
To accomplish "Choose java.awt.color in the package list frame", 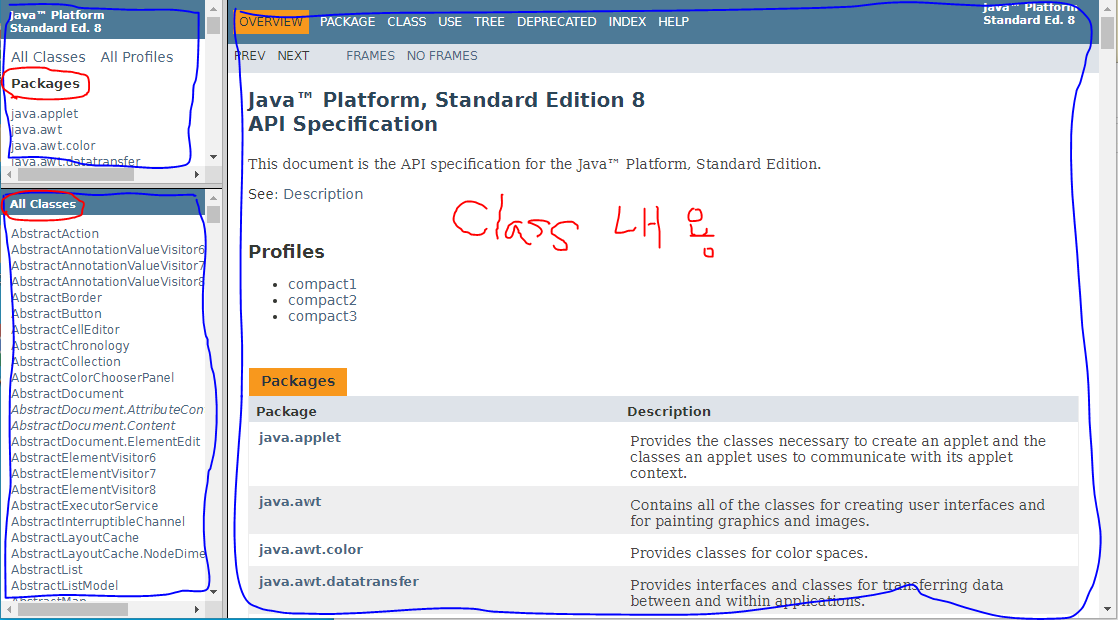I will pyautogui.click(x=53, y=145).
